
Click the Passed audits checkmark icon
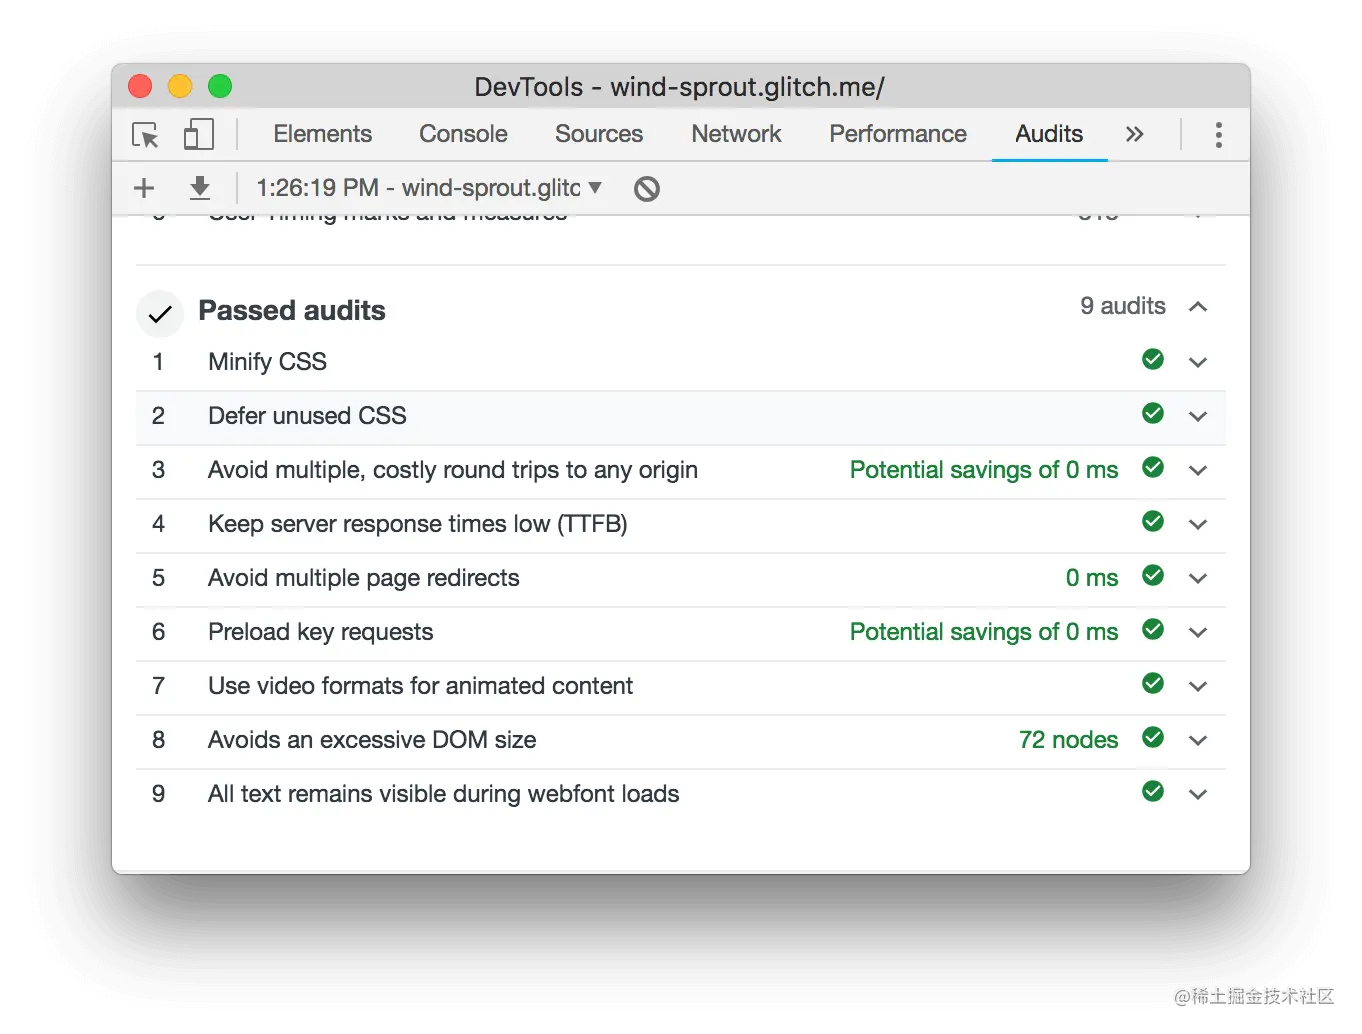(160, 315)
